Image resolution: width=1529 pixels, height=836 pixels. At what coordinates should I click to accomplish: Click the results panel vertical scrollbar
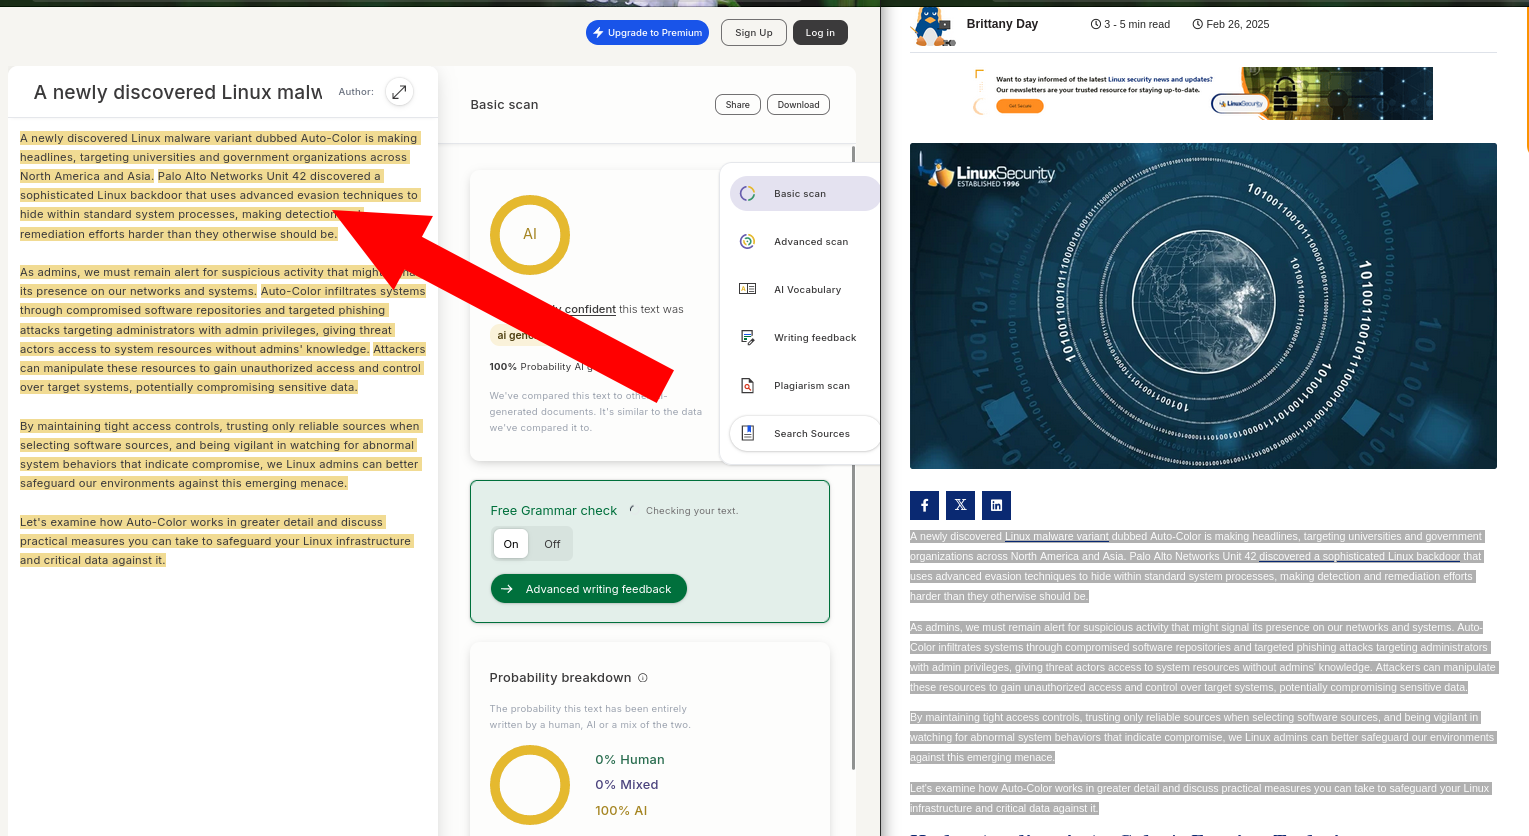pyautogui.click(x=853, y=460)
